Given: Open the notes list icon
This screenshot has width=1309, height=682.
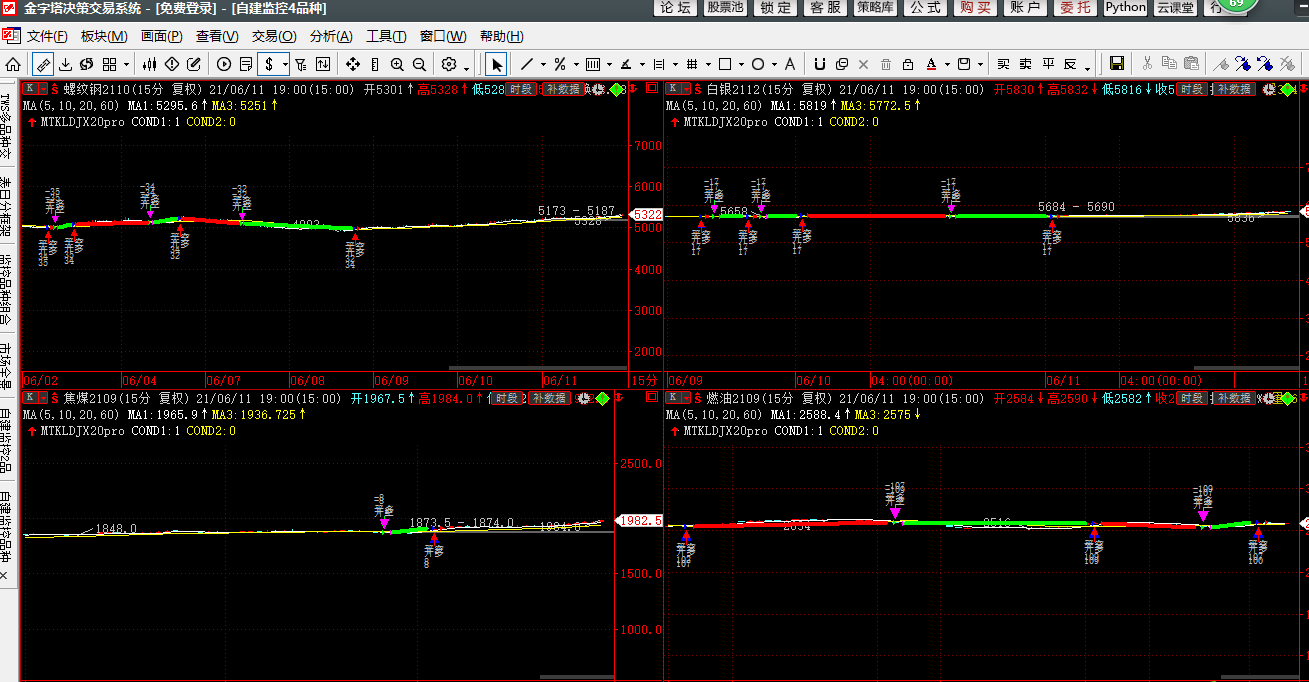Looking at the screenshot, I should [246, 64].
